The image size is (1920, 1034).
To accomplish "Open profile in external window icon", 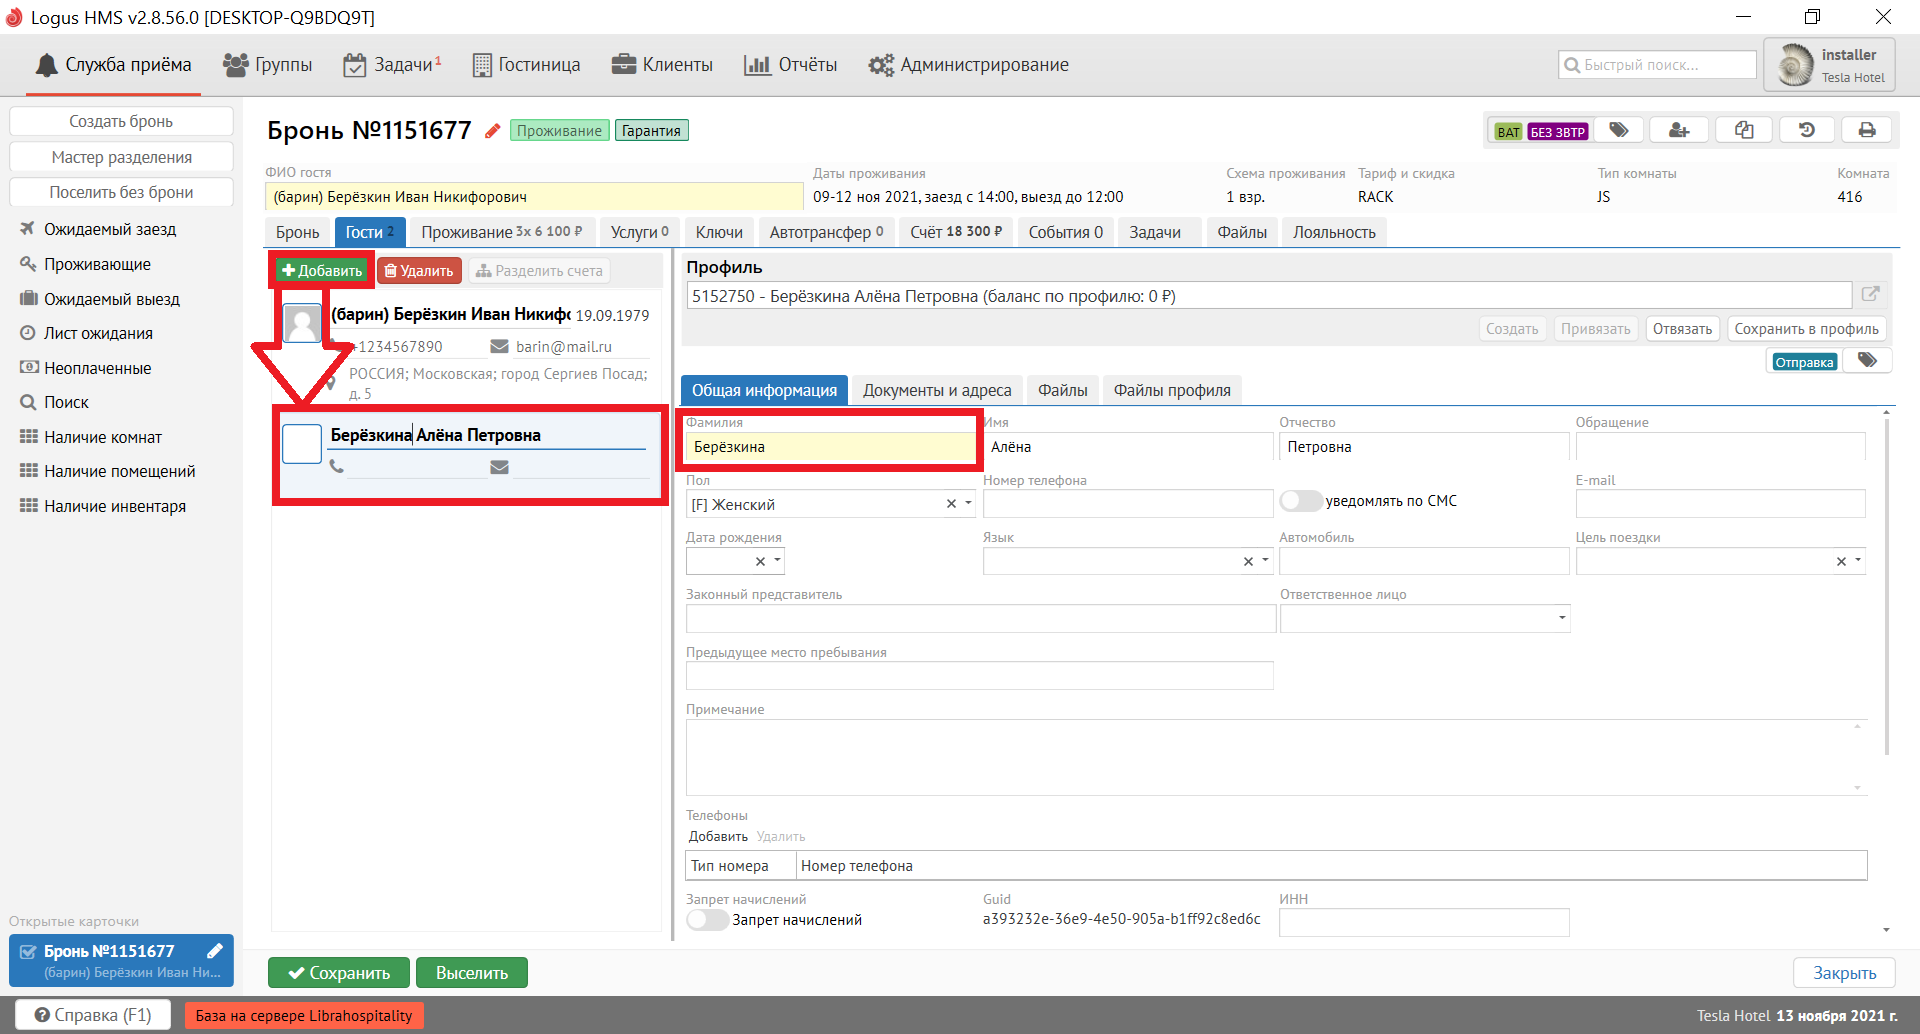I will click(x=1870, y=294).
